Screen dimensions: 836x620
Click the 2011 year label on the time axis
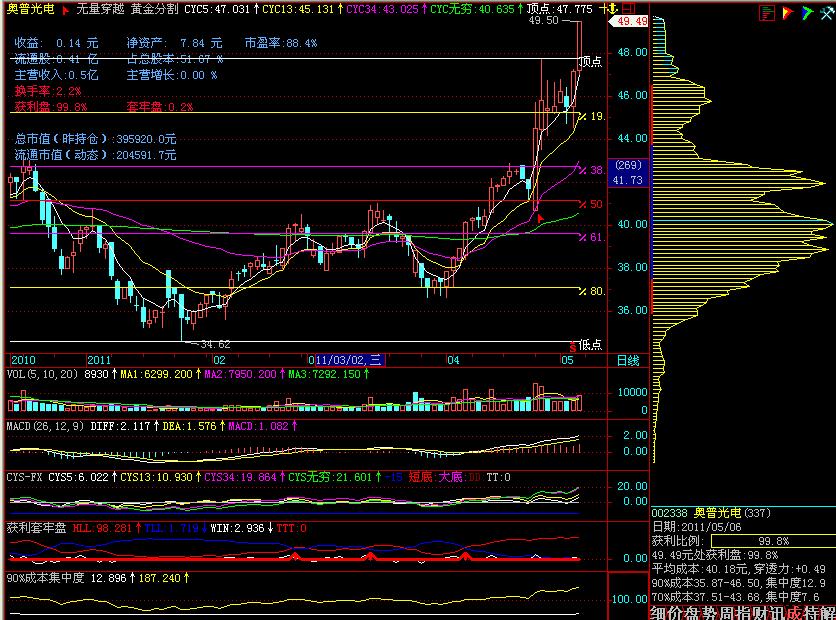click(x=99, y=360)
